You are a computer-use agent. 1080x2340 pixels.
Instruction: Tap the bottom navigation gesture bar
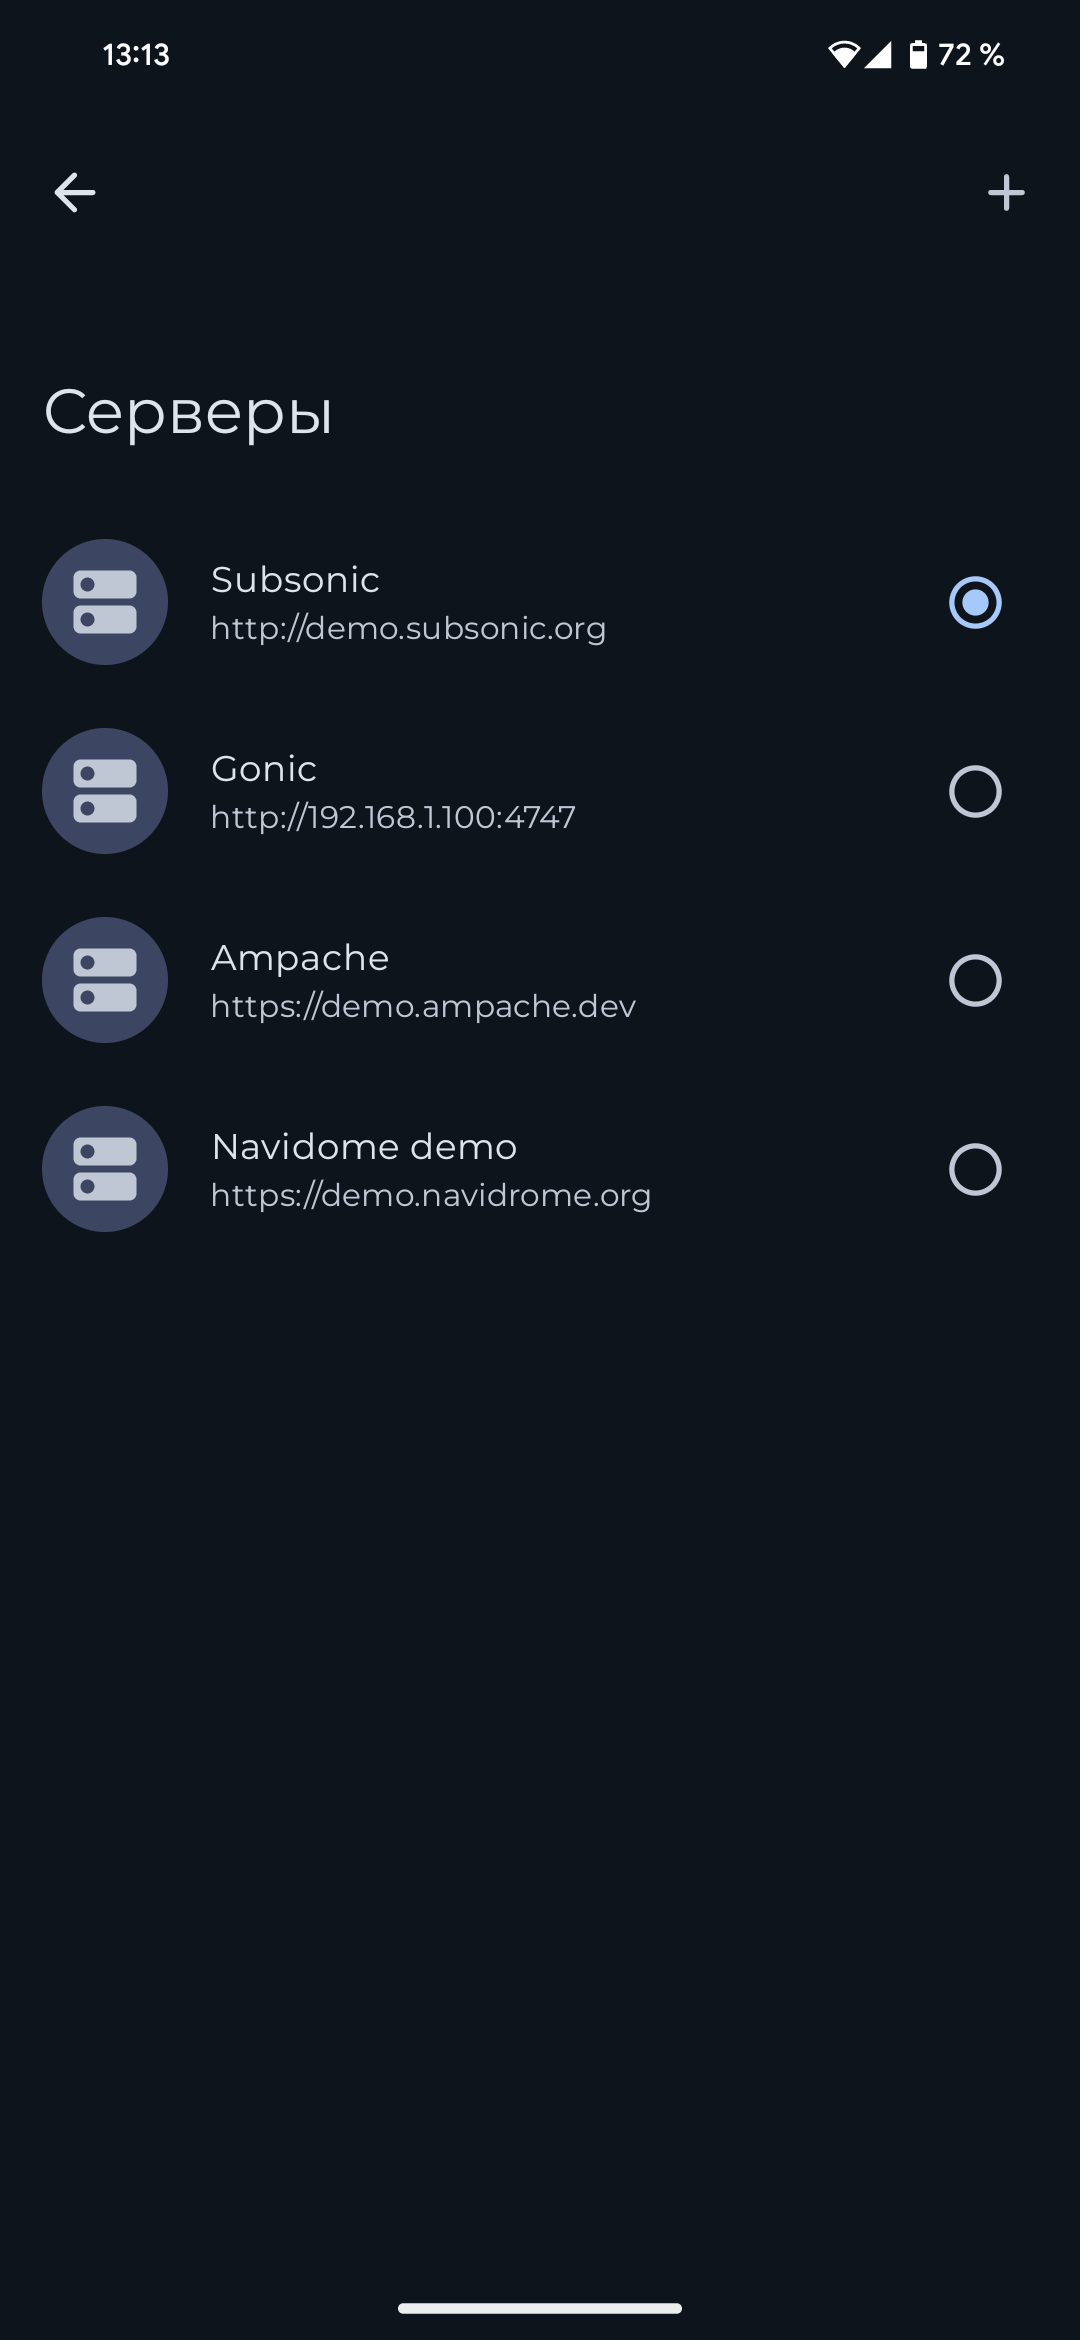click(x=540, y=2308)
